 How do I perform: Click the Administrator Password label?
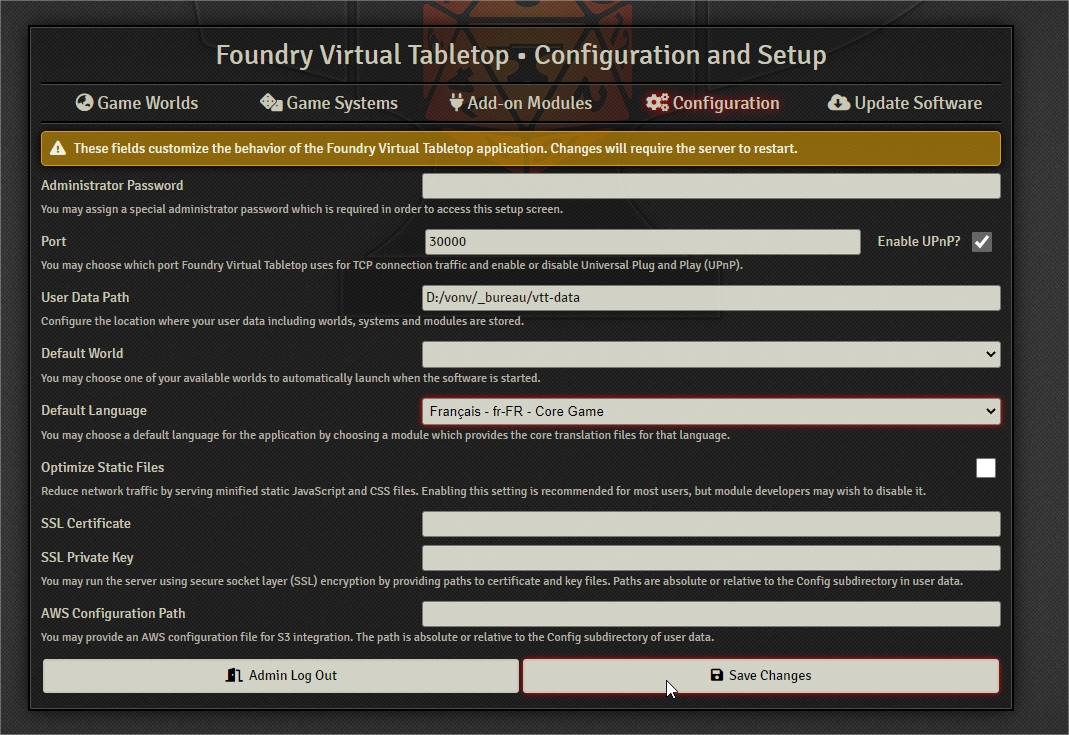(x=112, y=185)
